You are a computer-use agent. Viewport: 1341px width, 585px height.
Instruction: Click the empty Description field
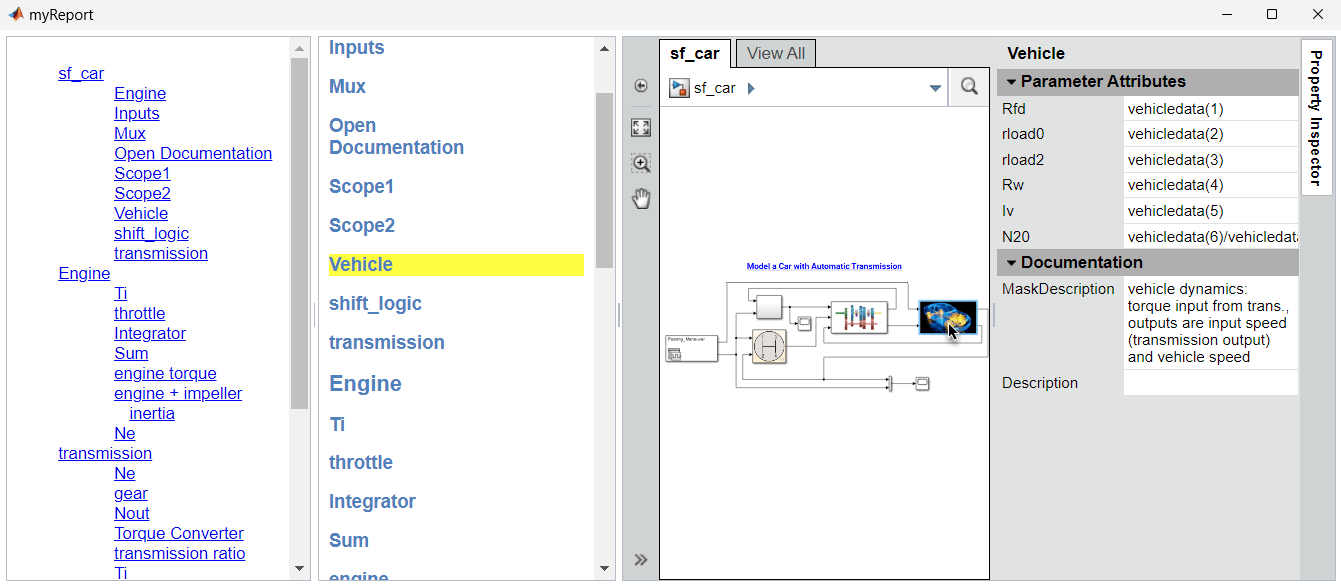pyautogui.click(x=1210, y=383)
